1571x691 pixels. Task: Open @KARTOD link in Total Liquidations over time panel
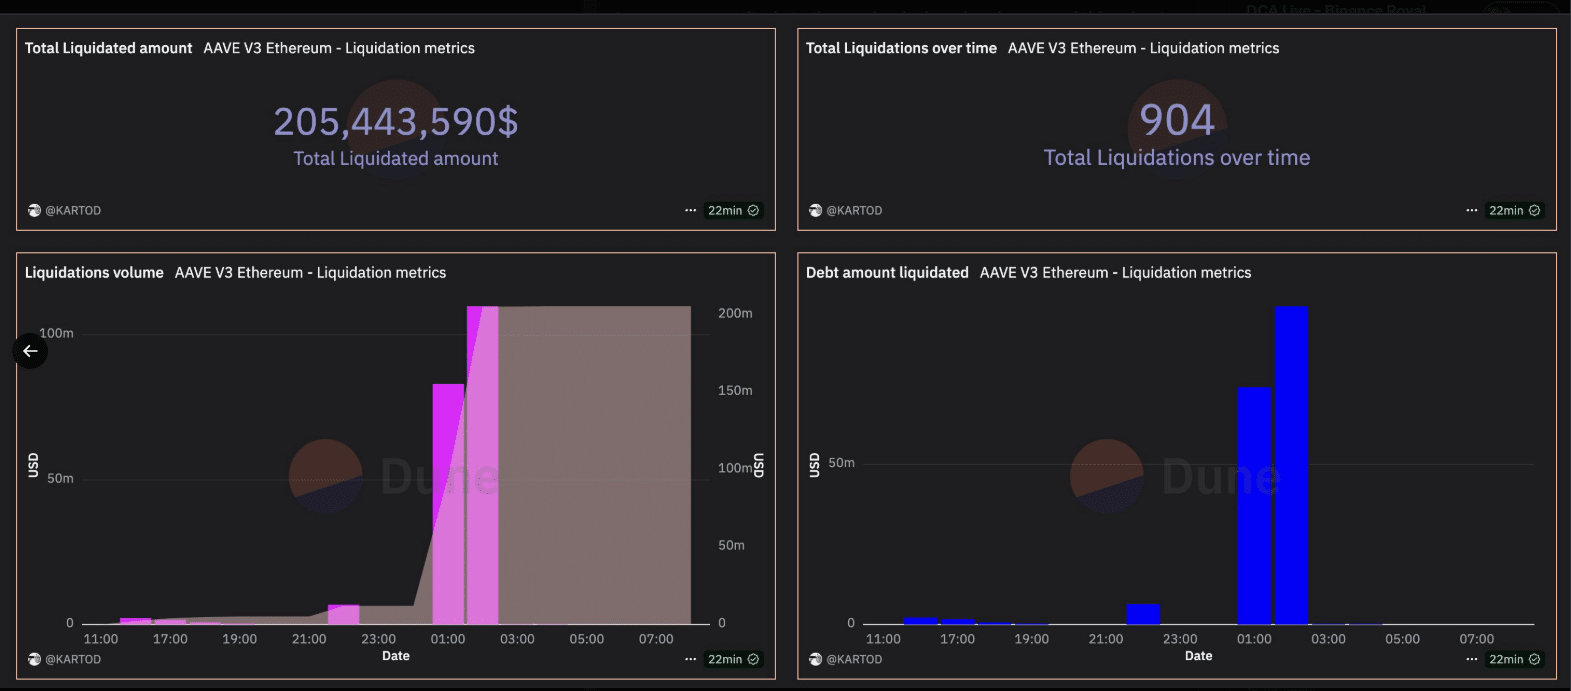coord(854,211)
